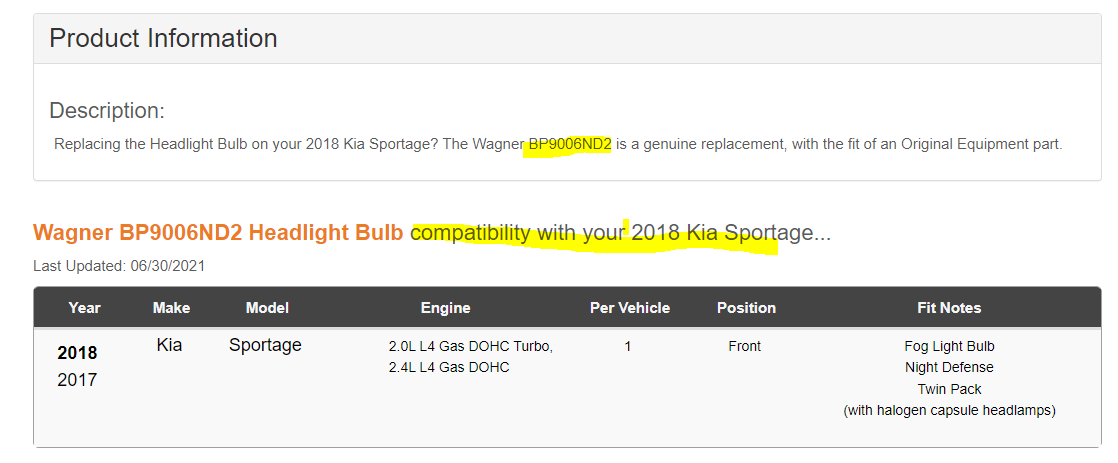Click the highlighted compatibility heading text

620,233
